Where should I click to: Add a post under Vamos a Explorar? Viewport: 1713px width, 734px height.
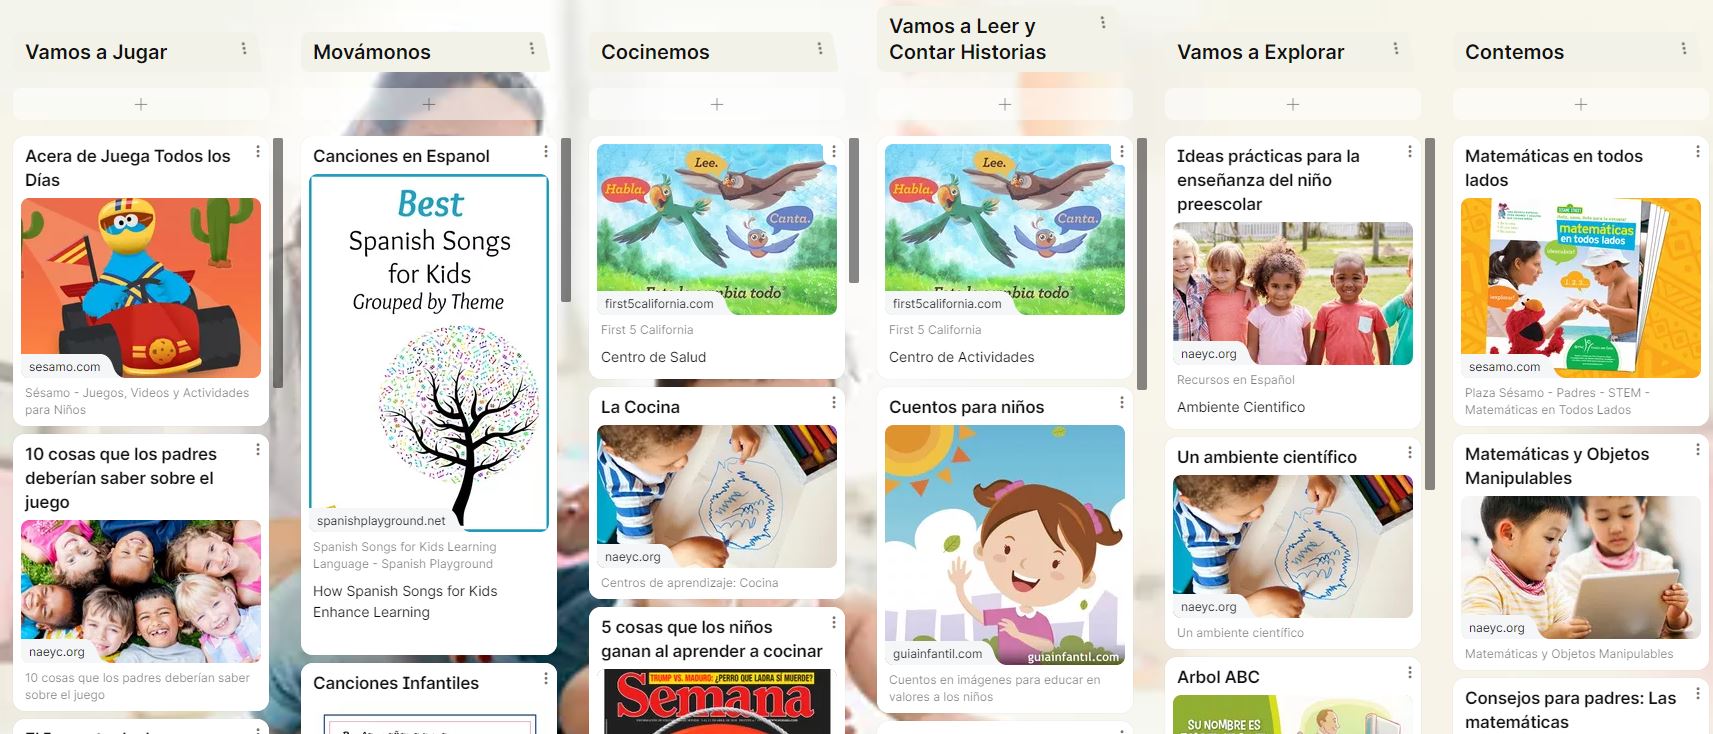[x=1293, y=104]
